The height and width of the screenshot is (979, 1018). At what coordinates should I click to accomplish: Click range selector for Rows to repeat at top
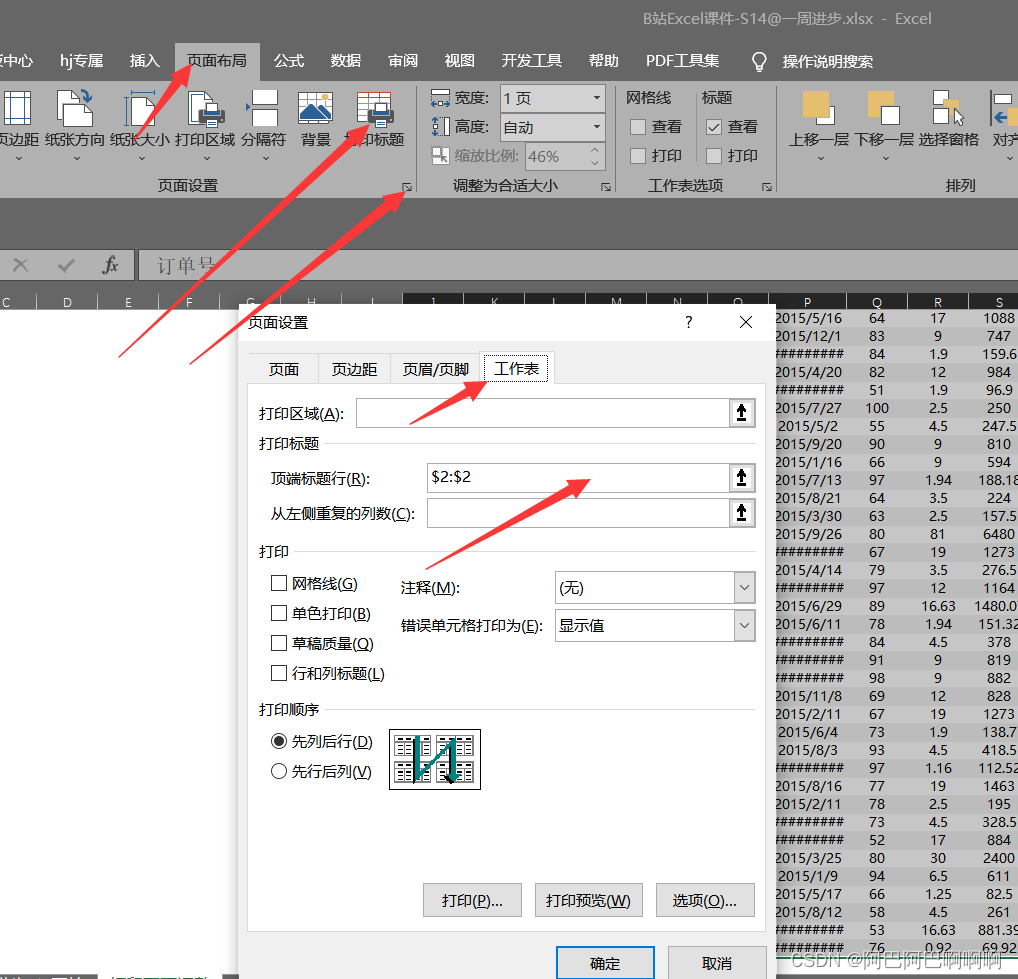741,478
